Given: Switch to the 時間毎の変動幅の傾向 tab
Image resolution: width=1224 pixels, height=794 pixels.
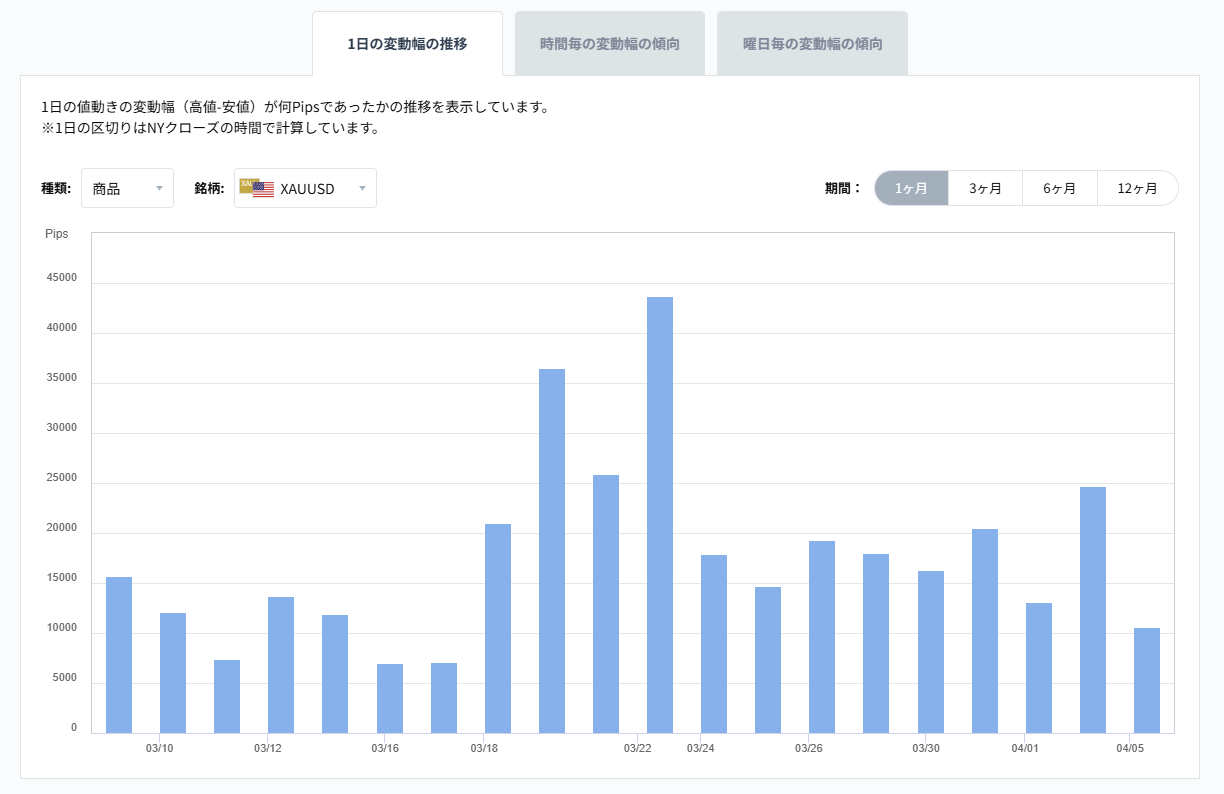Looking at the screenshot, I should click(610, 42).
